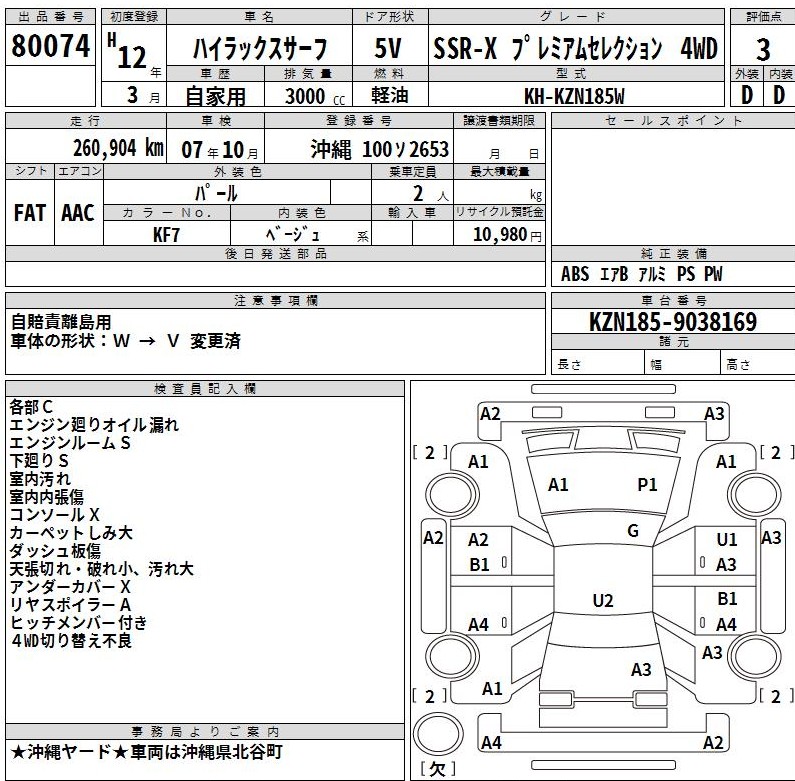
Task: Select the 最大積載量 header
Action: [x=499, y=171]
